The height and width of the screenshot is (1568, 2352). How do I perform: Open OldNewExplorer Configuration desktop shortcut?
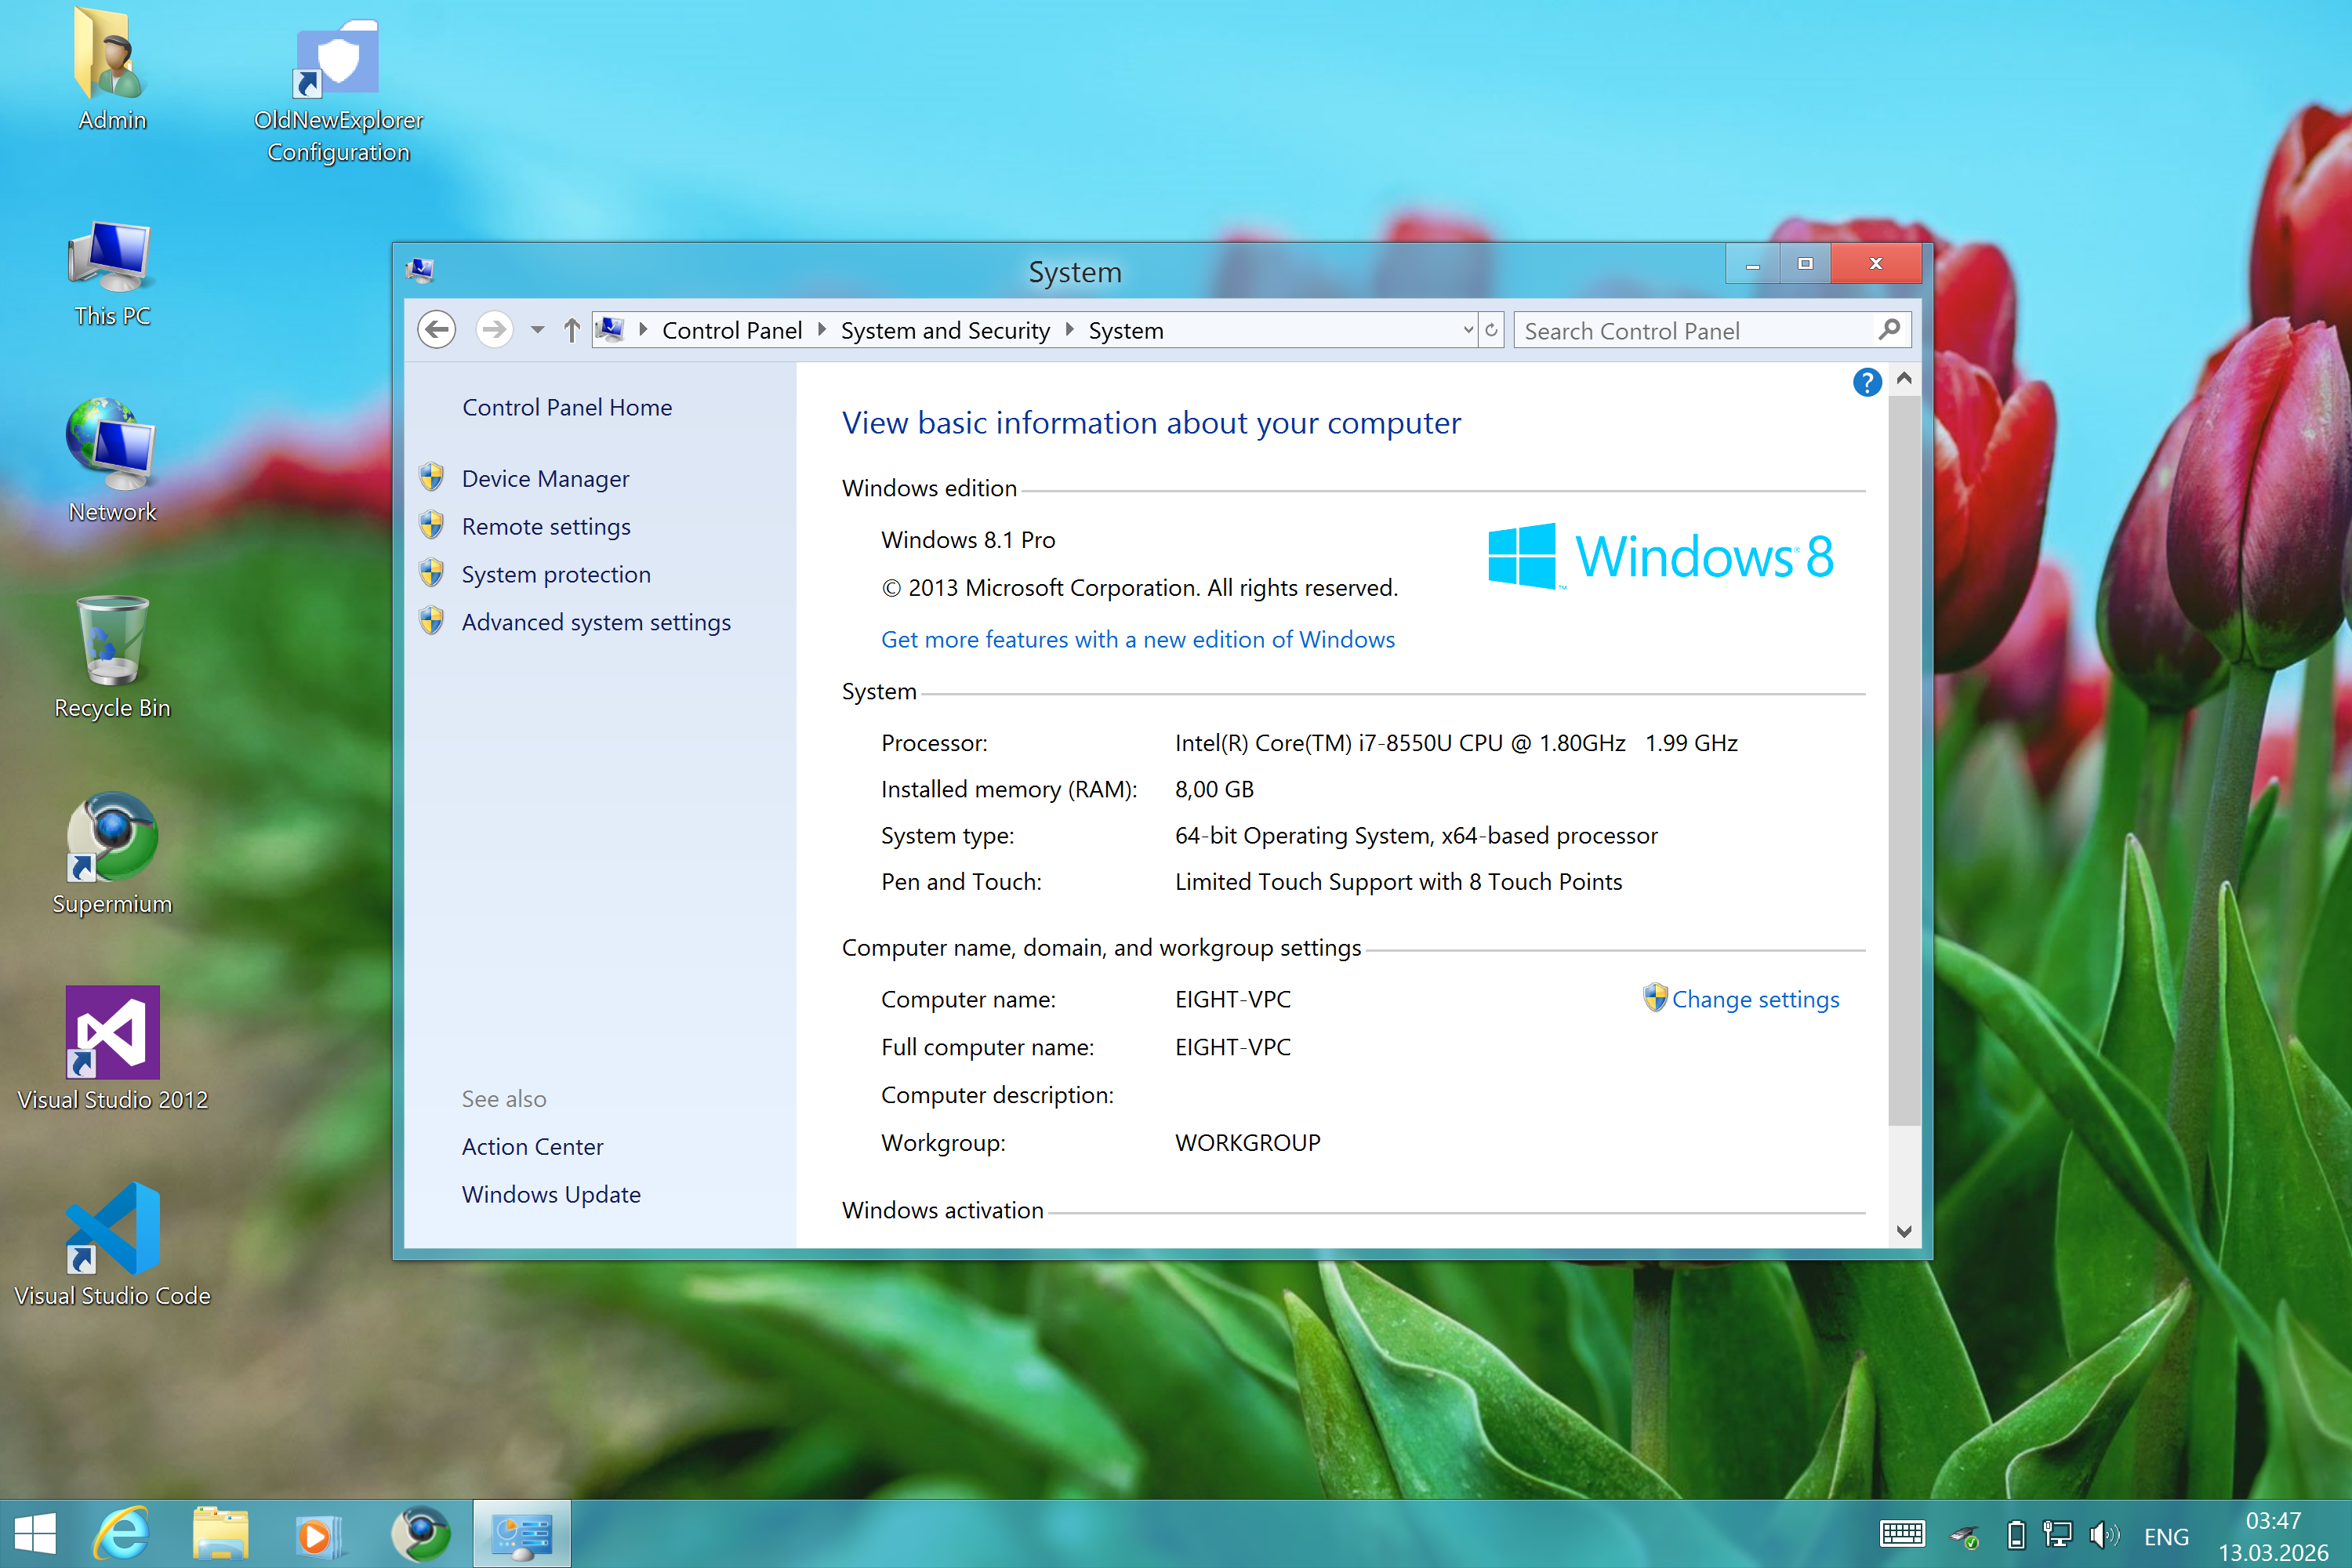pyautogui.click(x=338, y=90)
